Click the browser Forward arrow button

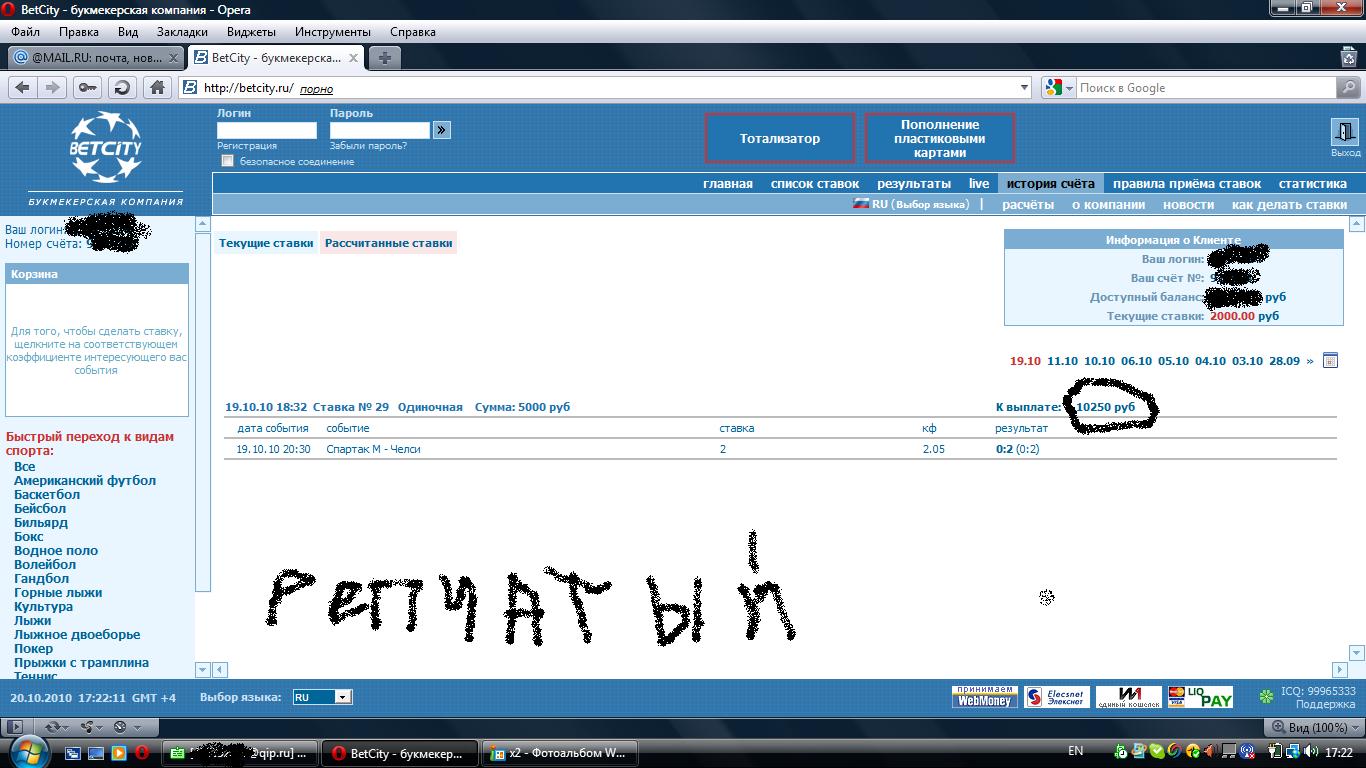point(52,88)
